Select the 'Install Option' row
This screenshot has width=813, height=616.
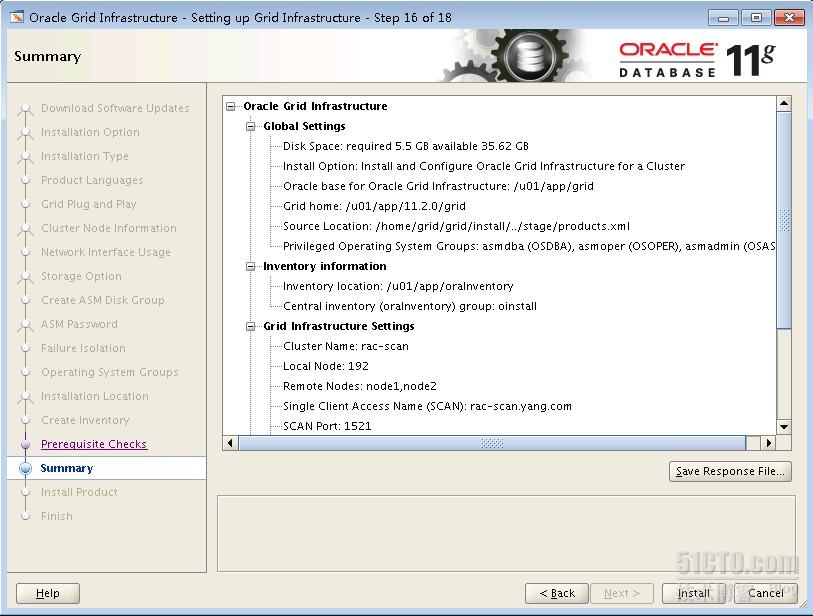coord(484,166)
